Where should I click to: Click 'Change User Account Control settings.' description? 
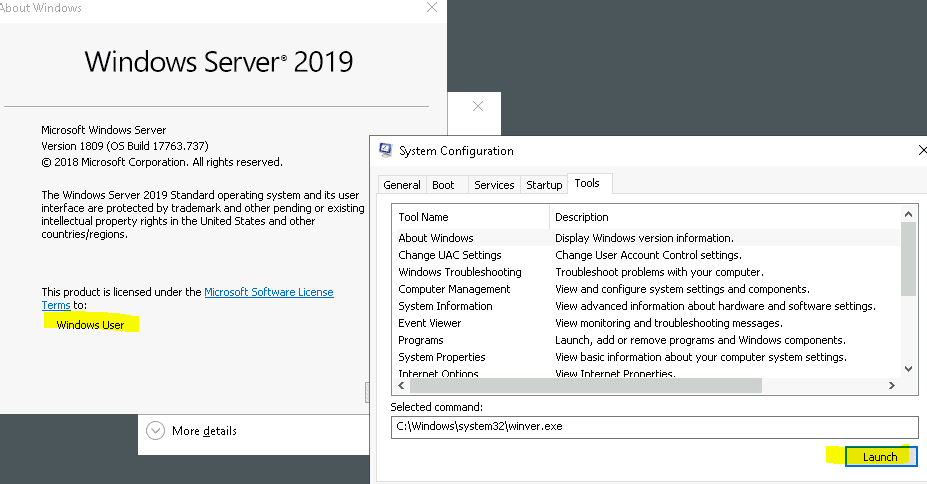click(648, 255)
